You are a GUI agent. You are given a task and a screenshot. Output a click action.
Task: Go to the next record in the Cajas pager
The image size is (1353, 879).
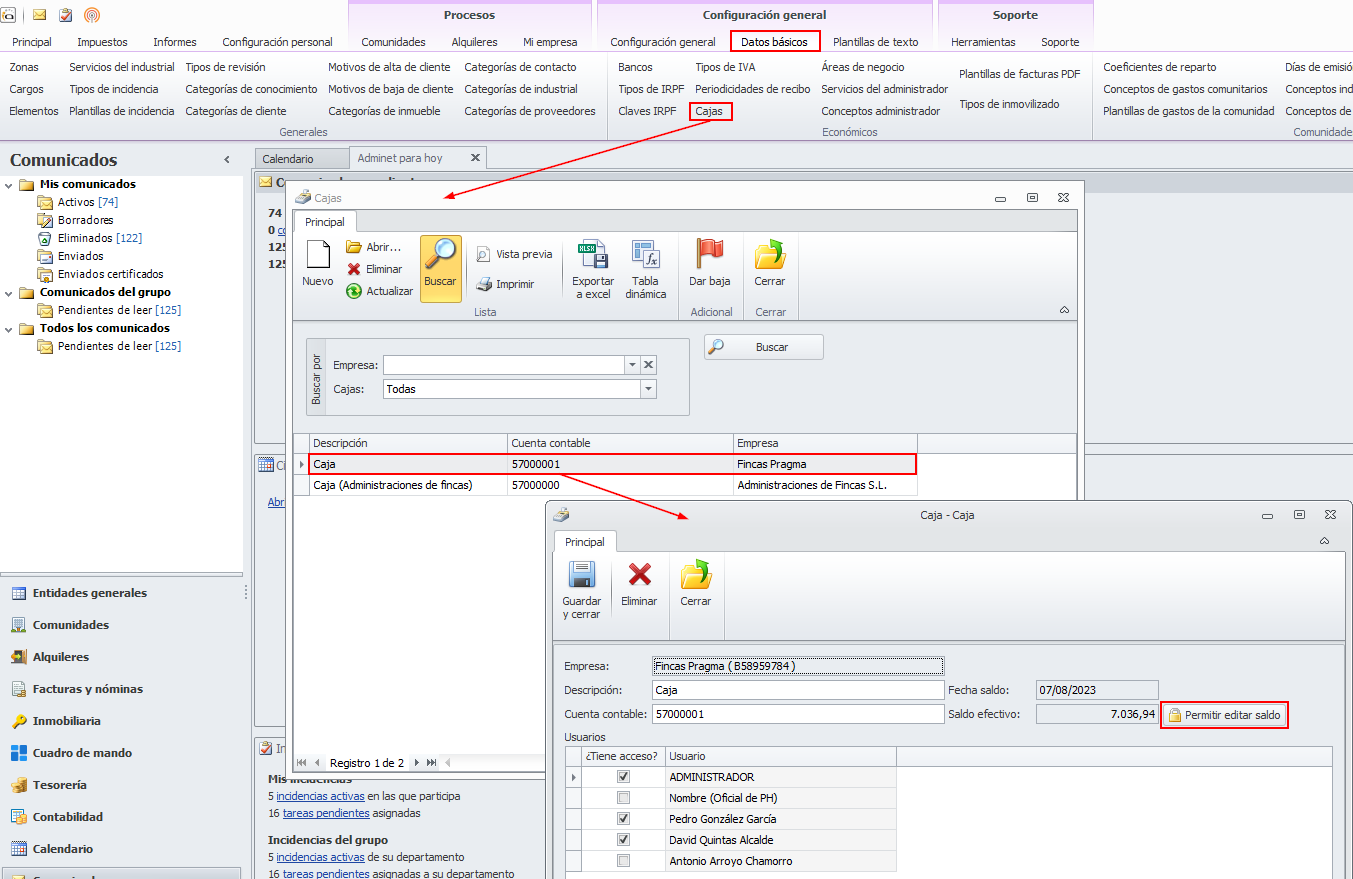coord(417,763)
